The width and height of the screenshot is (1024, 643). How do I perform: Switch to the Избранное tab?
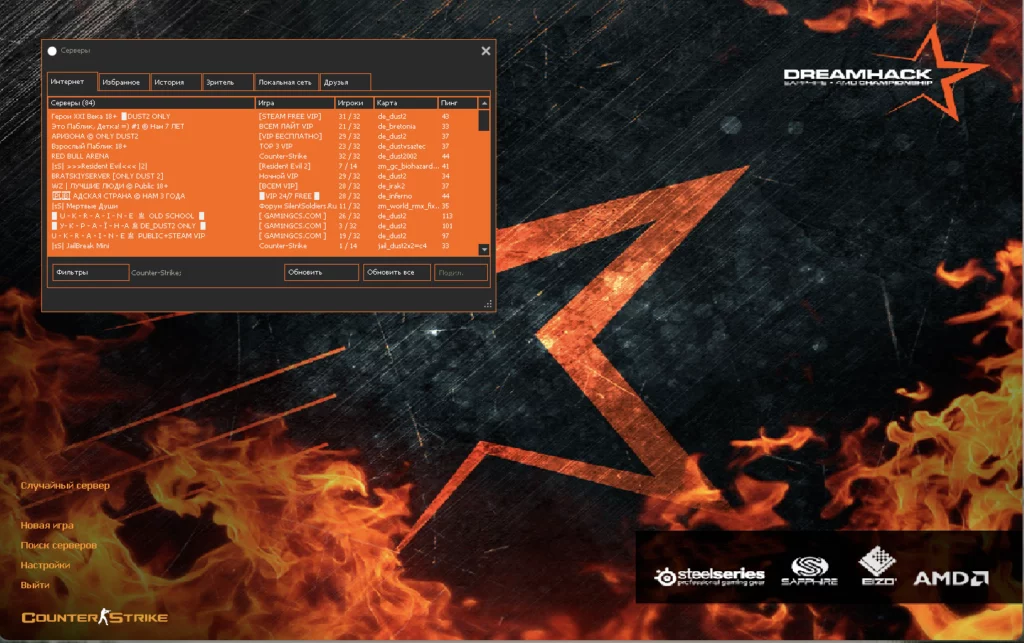pyautogui.click(x=122, y=82)
